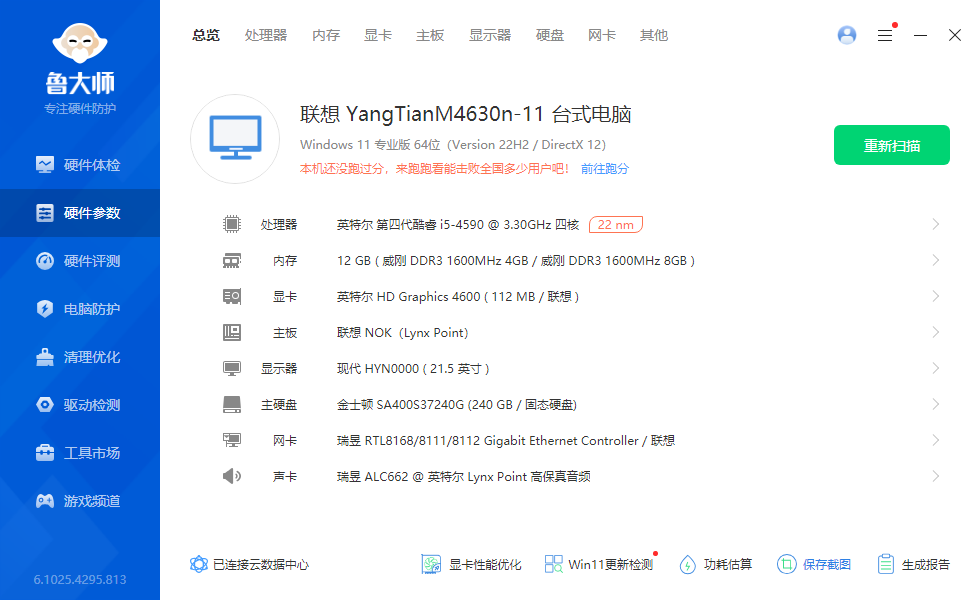This screenshot has width=980, height=600.
Task: Click the 22 nm badge
Action: [x=616, y=224]
